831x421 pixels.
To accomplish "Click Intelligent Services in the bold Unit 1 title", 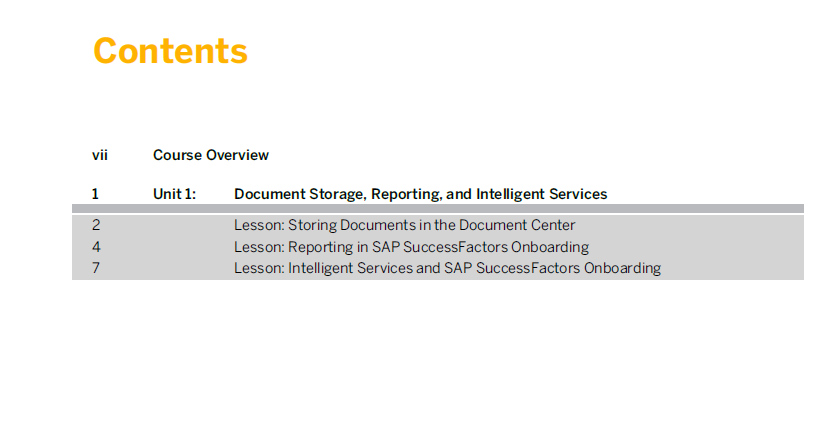I will point(542,194).
